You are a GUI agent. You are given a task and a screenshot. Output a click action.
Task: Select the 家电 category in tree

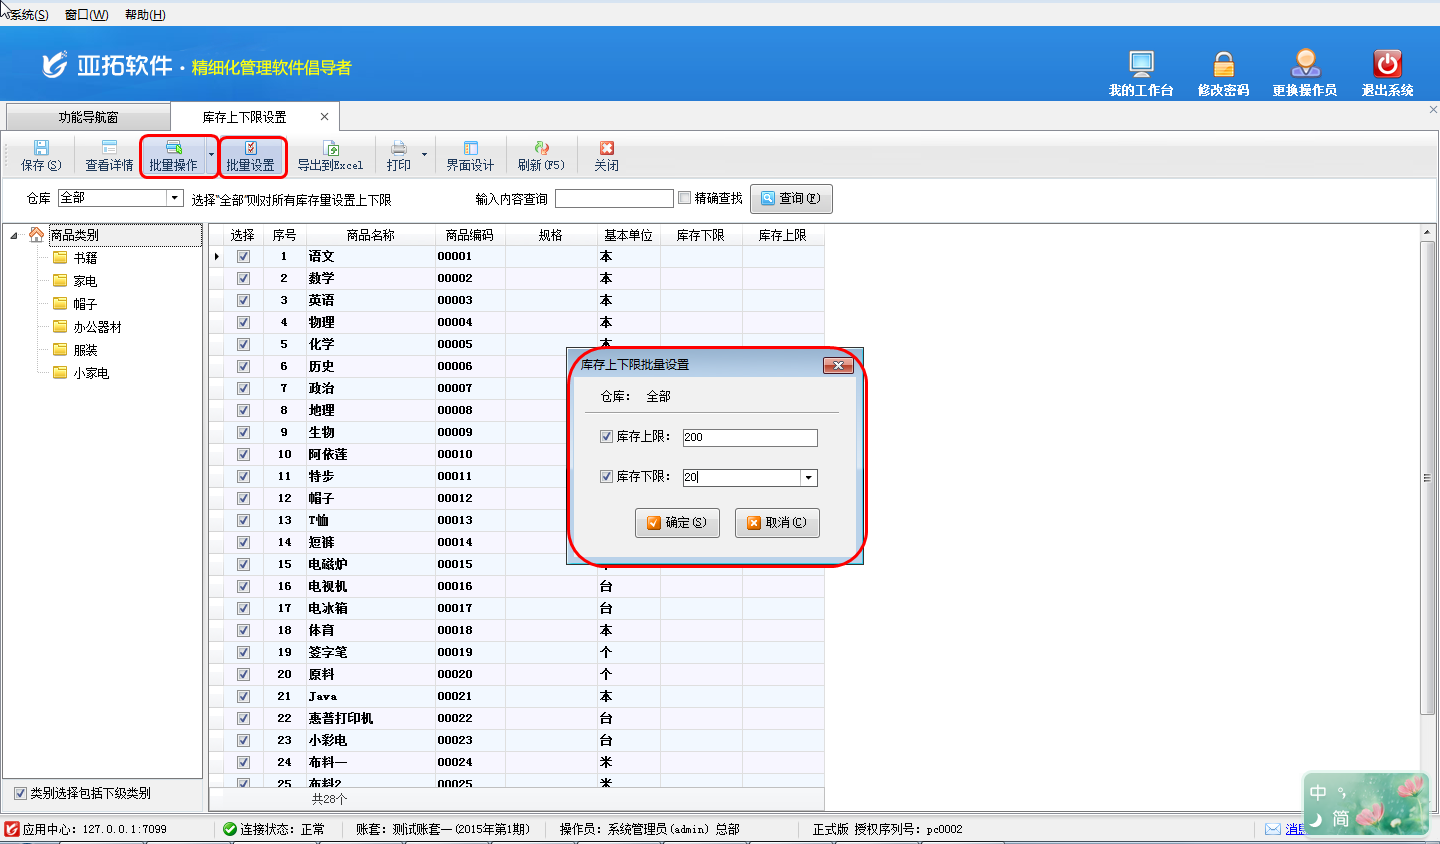coord(85,281)
